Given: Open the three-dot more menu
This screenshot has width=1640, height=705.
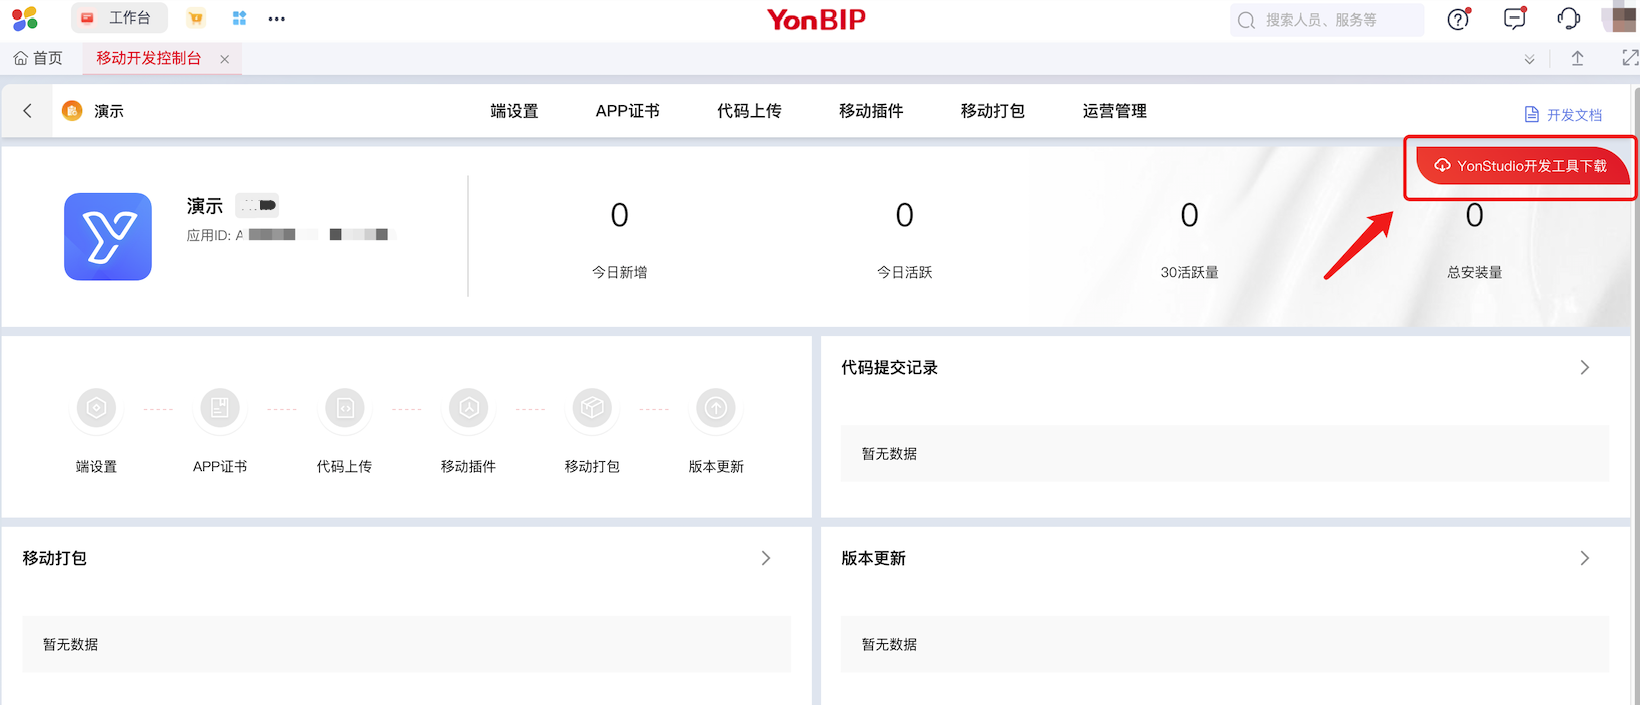Looking at the screenshot, I should (x=277, y=18).
